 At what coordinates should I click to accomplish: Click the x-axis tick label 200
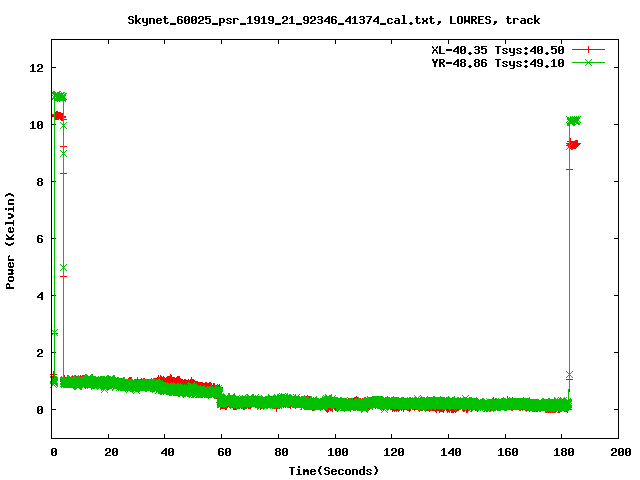point(620,452)
